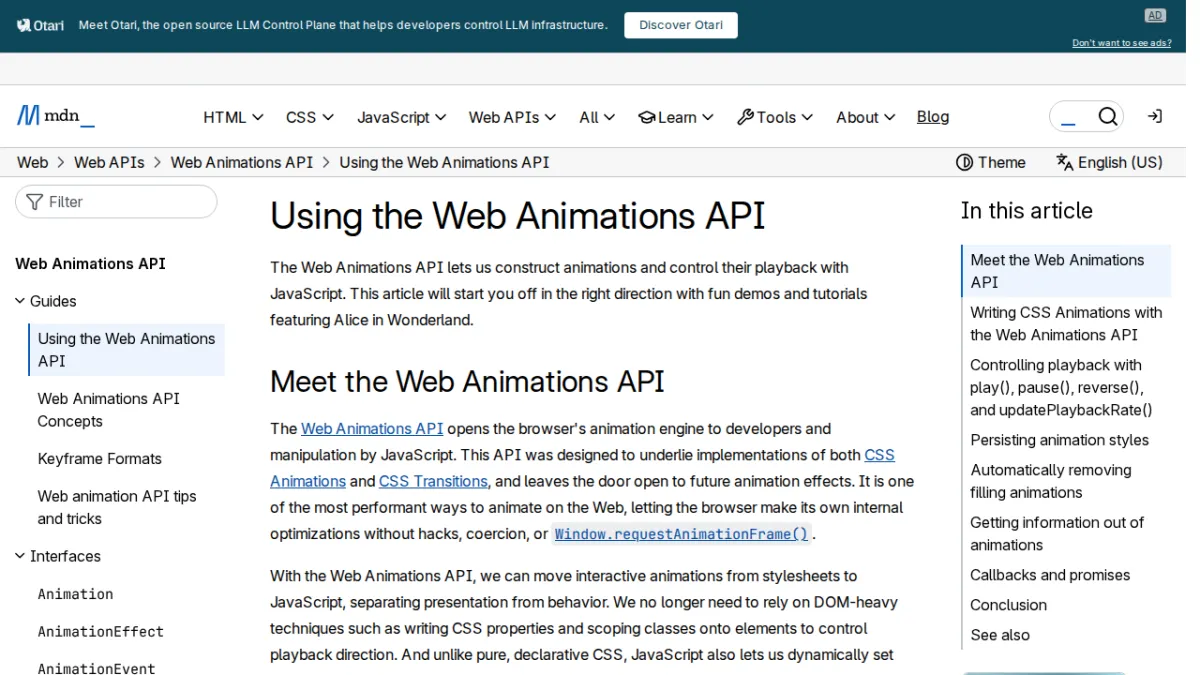The height and width of the screenshot is (675, 1200).
Task: Click the search magnifier icon
Action: (1107, 117)
